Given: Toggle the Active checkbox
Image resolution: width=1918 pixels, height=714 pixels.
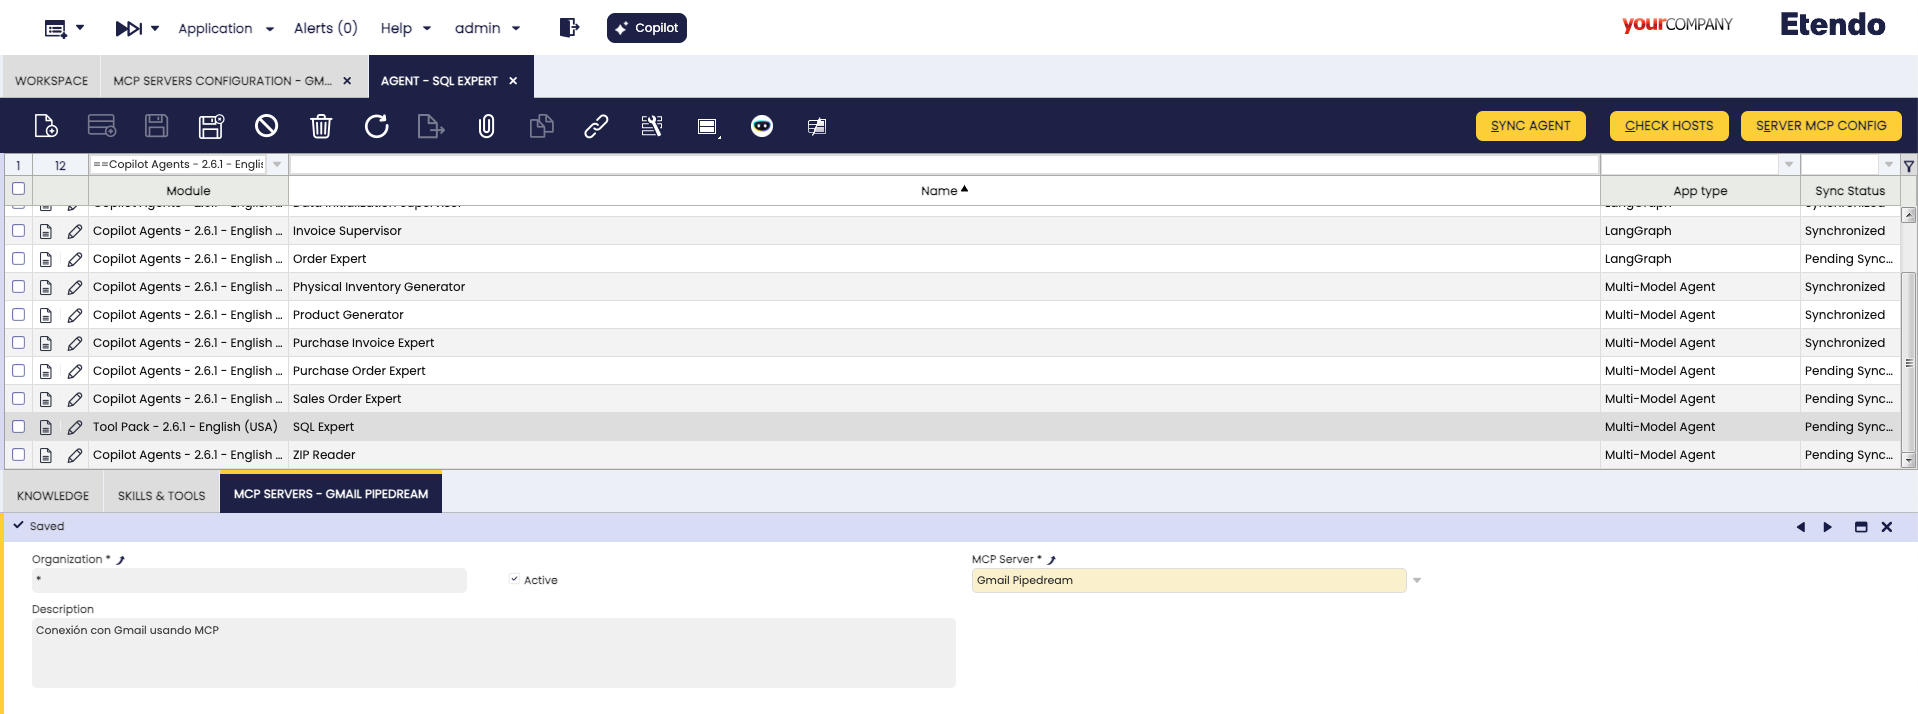Looking at the screenshot, I should click(514, 579).
